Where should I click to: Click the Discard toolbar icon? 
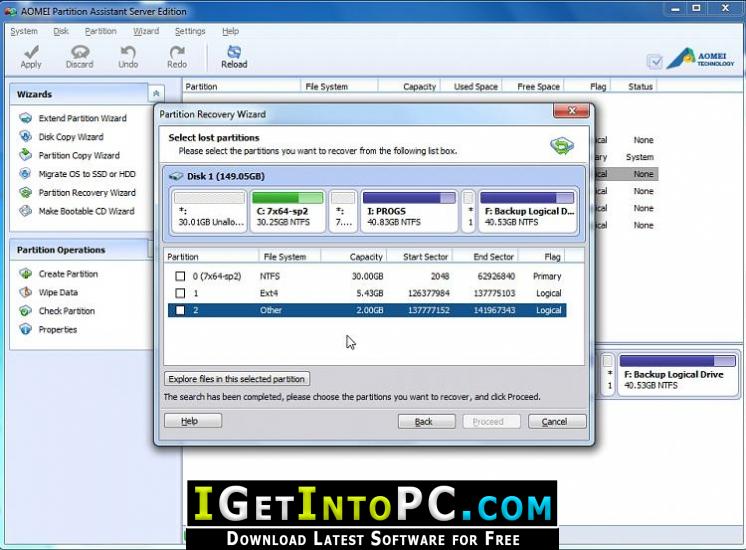pyautogui.click(x=79, y=52)
